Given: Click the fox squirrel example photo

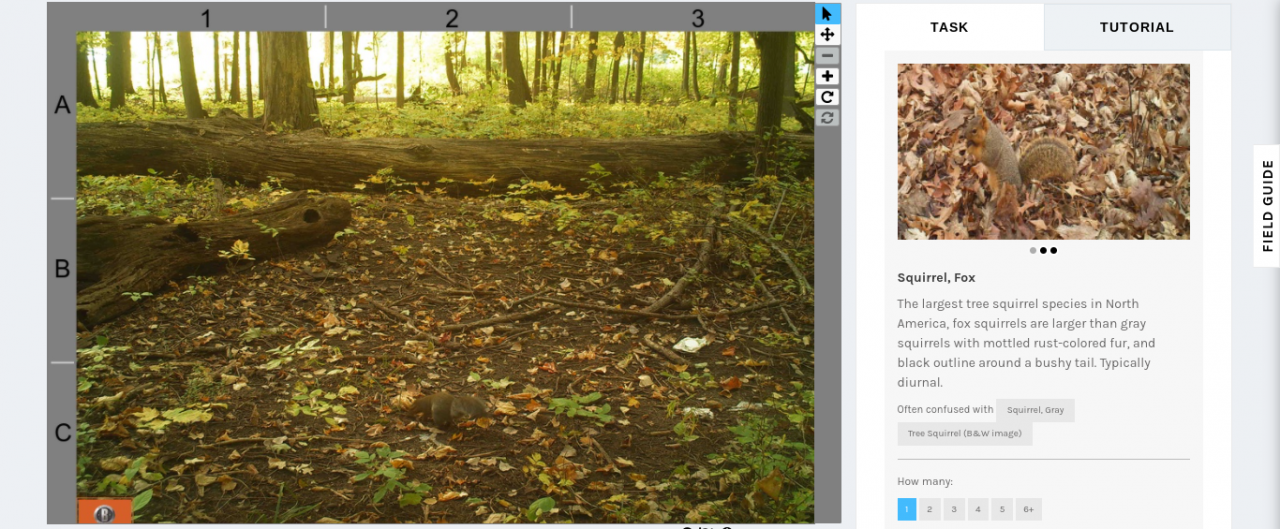Looking at the screenshot, I should tap(1043, 152).
